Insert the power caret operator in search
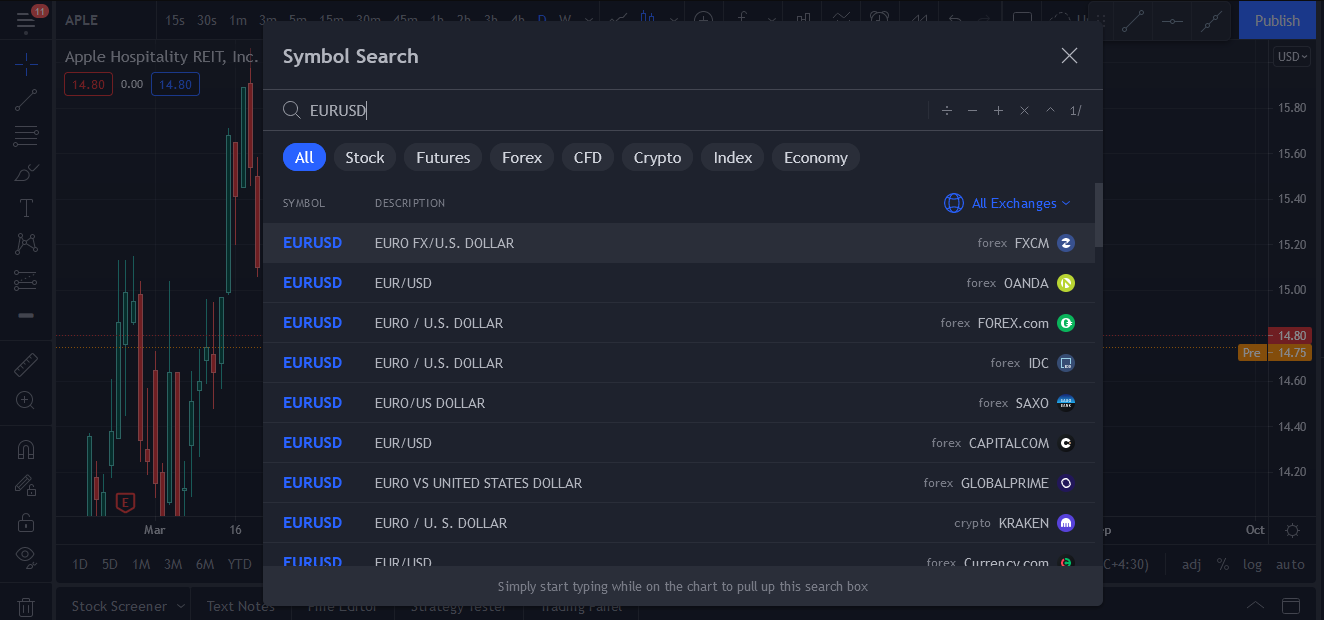 click(x=1050, y=110)
